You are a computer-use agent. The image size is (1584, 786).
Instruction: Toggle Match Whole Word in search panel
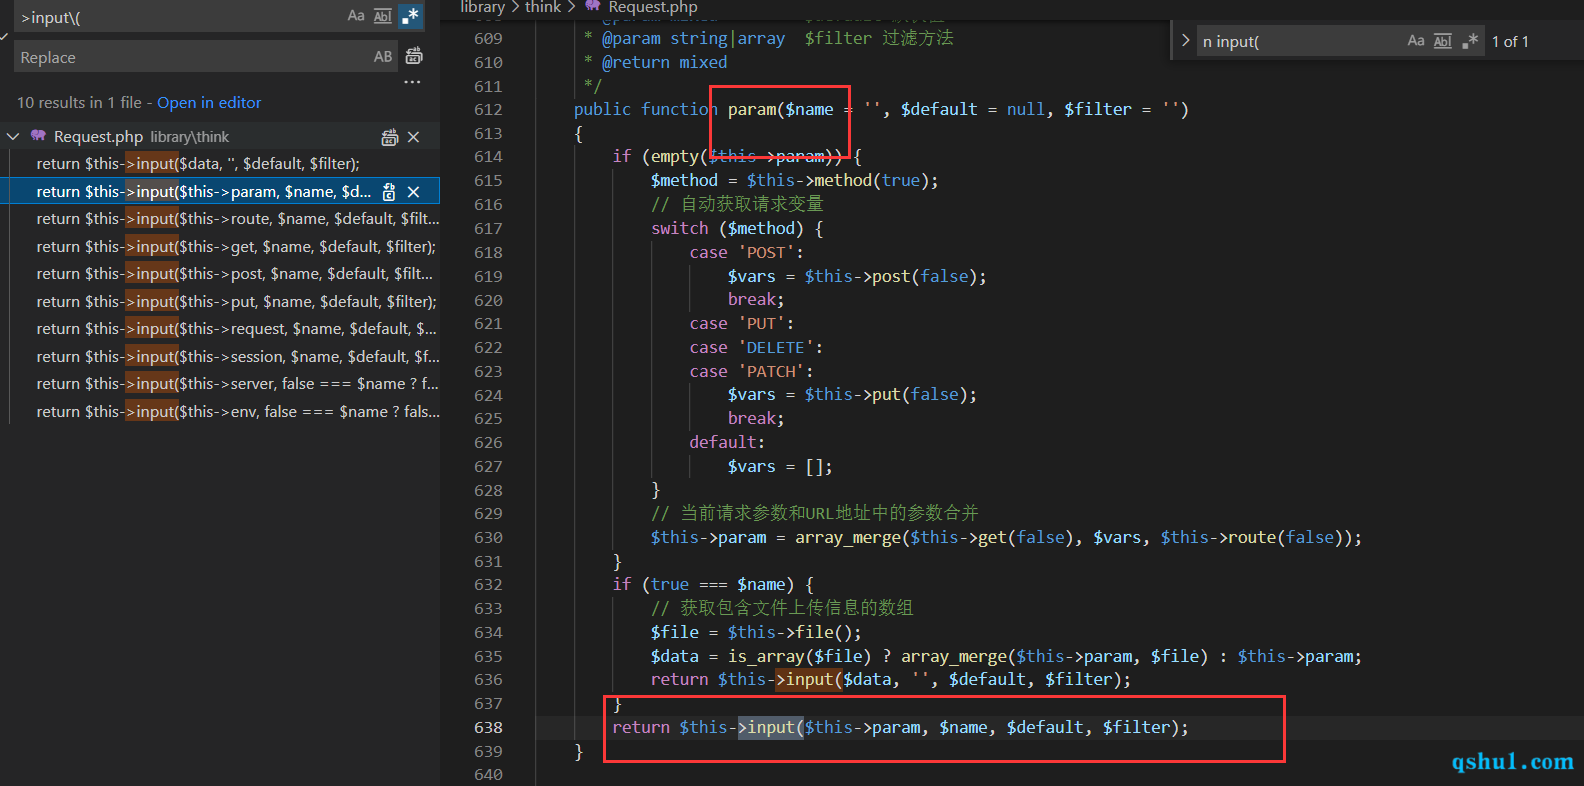pos(383,16)
